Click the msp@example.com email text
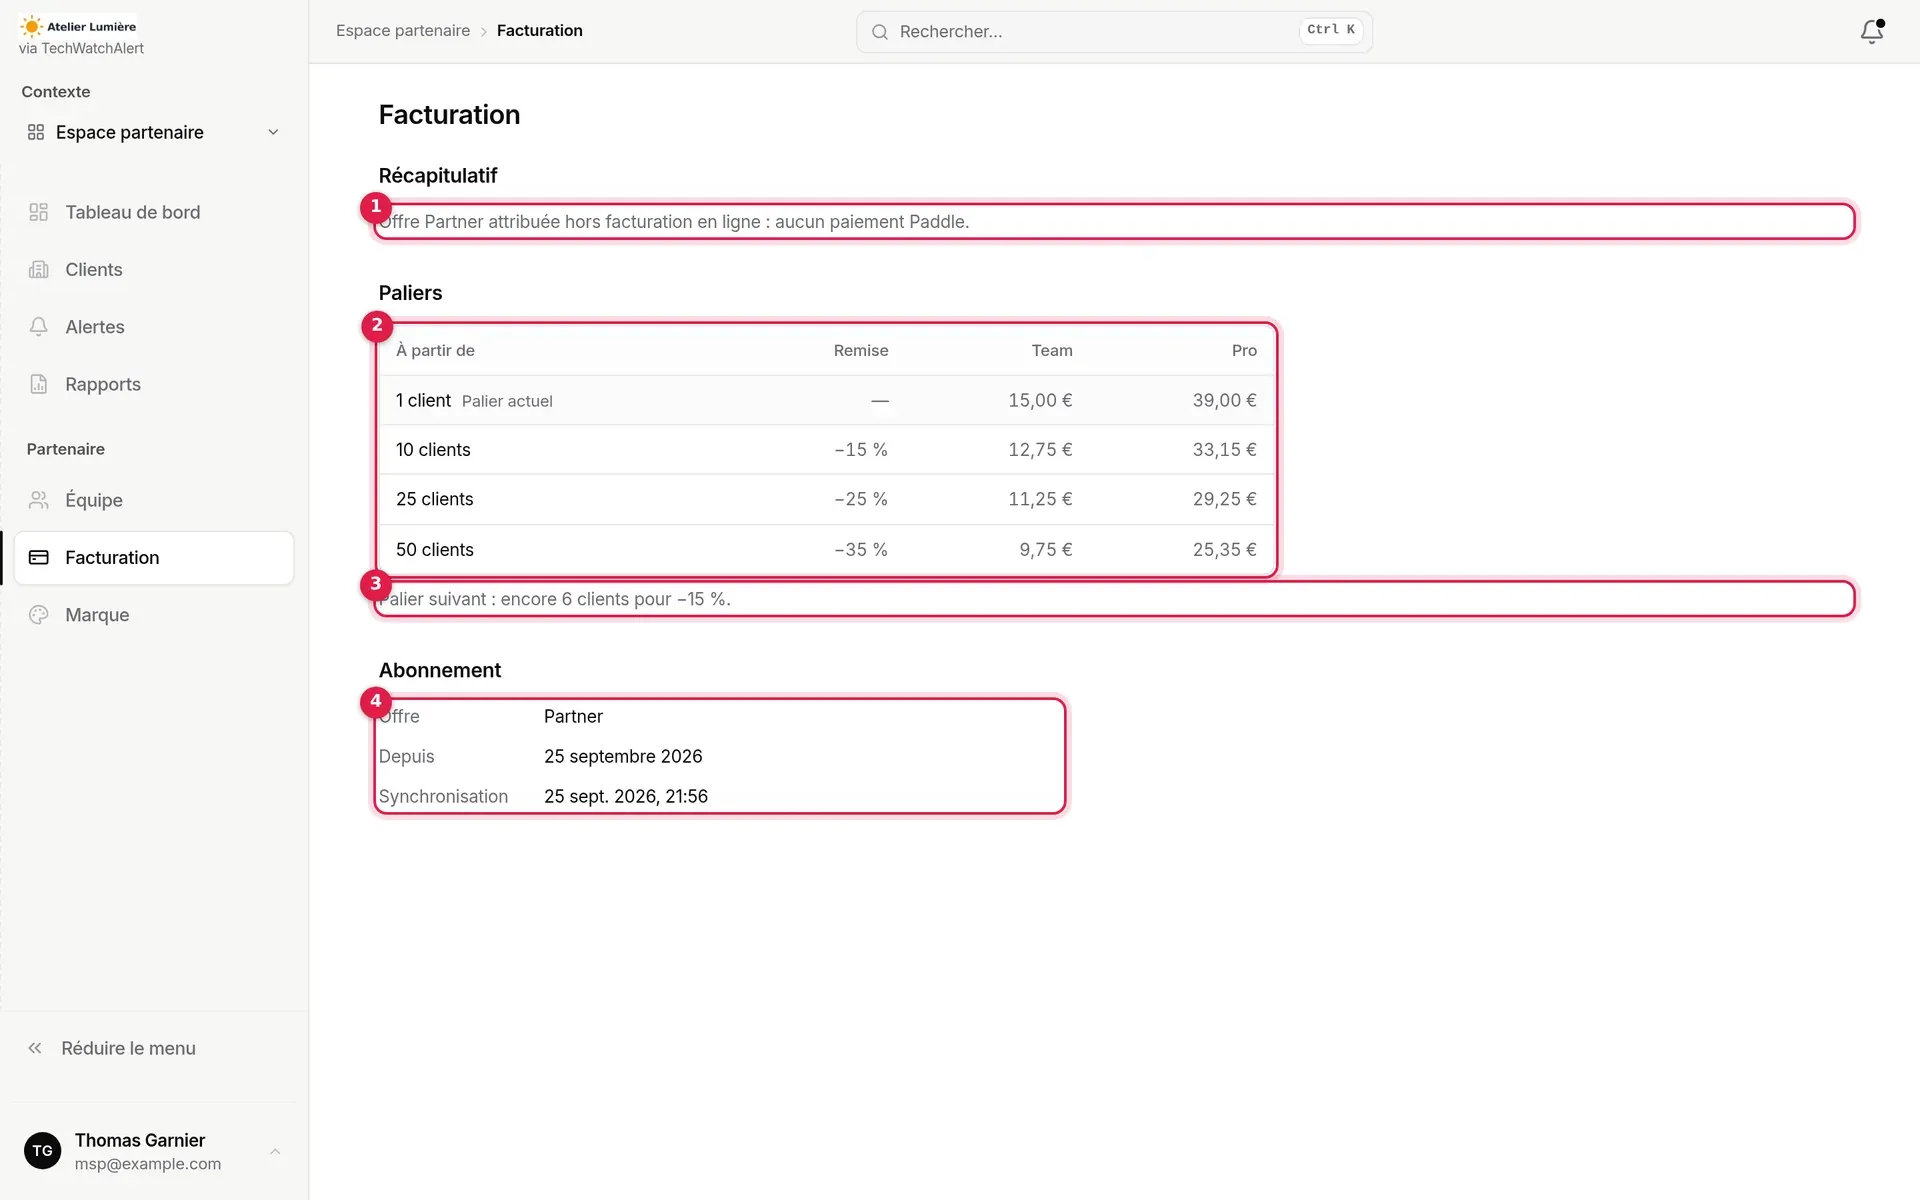 [148, 1164]
